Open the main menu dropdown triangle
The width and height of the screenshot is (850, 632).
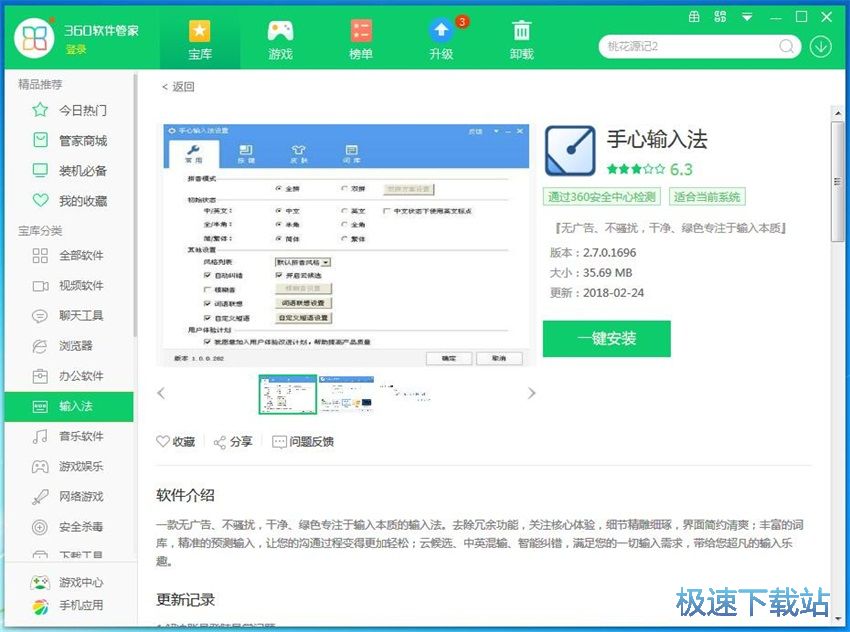747,17
